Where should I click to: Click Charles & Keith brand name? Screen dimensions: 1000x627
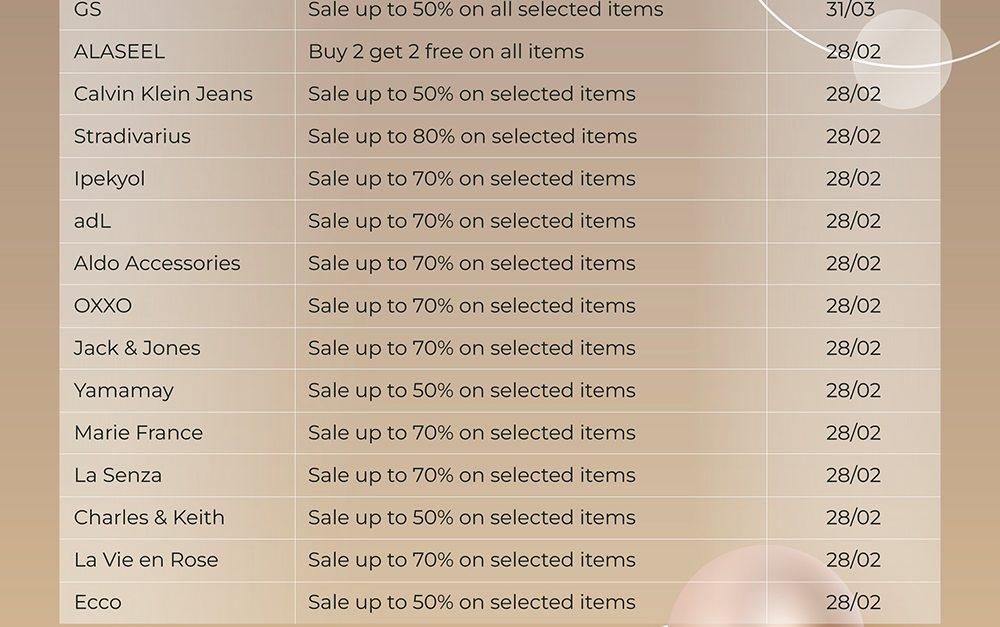coord(149,517)
